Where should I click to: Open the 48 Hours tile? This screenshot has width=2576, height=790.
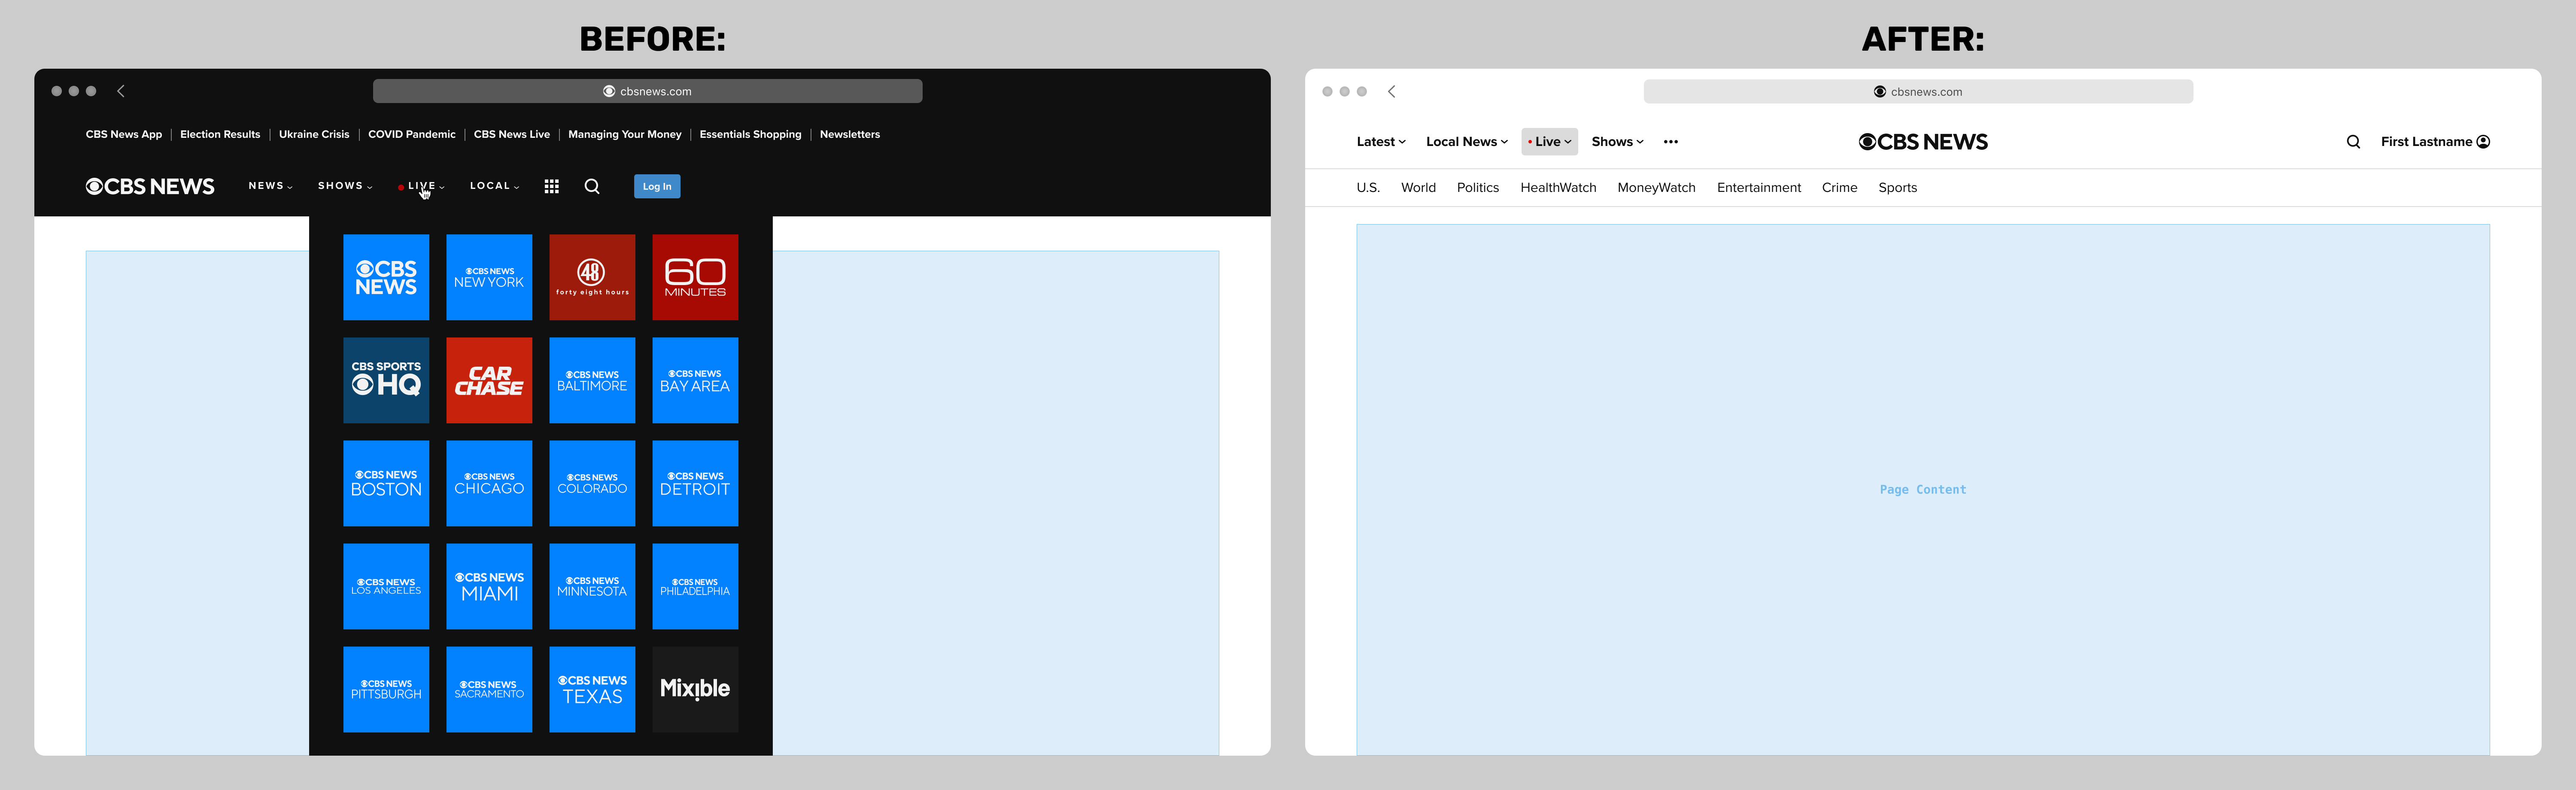592,277
